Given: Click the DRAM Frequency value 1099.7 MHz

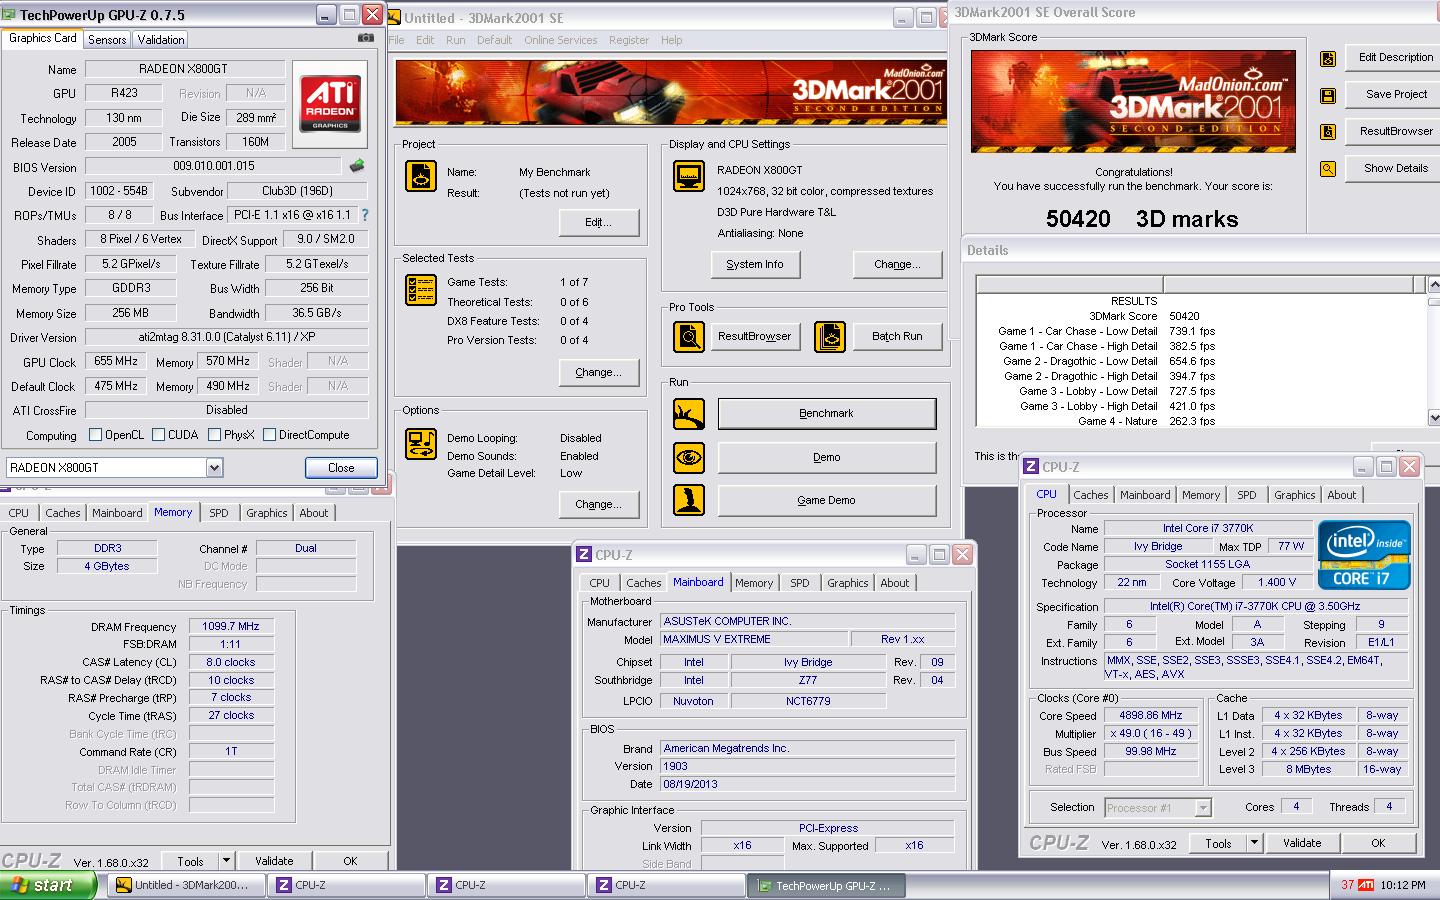Looking at the screenshot, I should click(x=231, y=626).
